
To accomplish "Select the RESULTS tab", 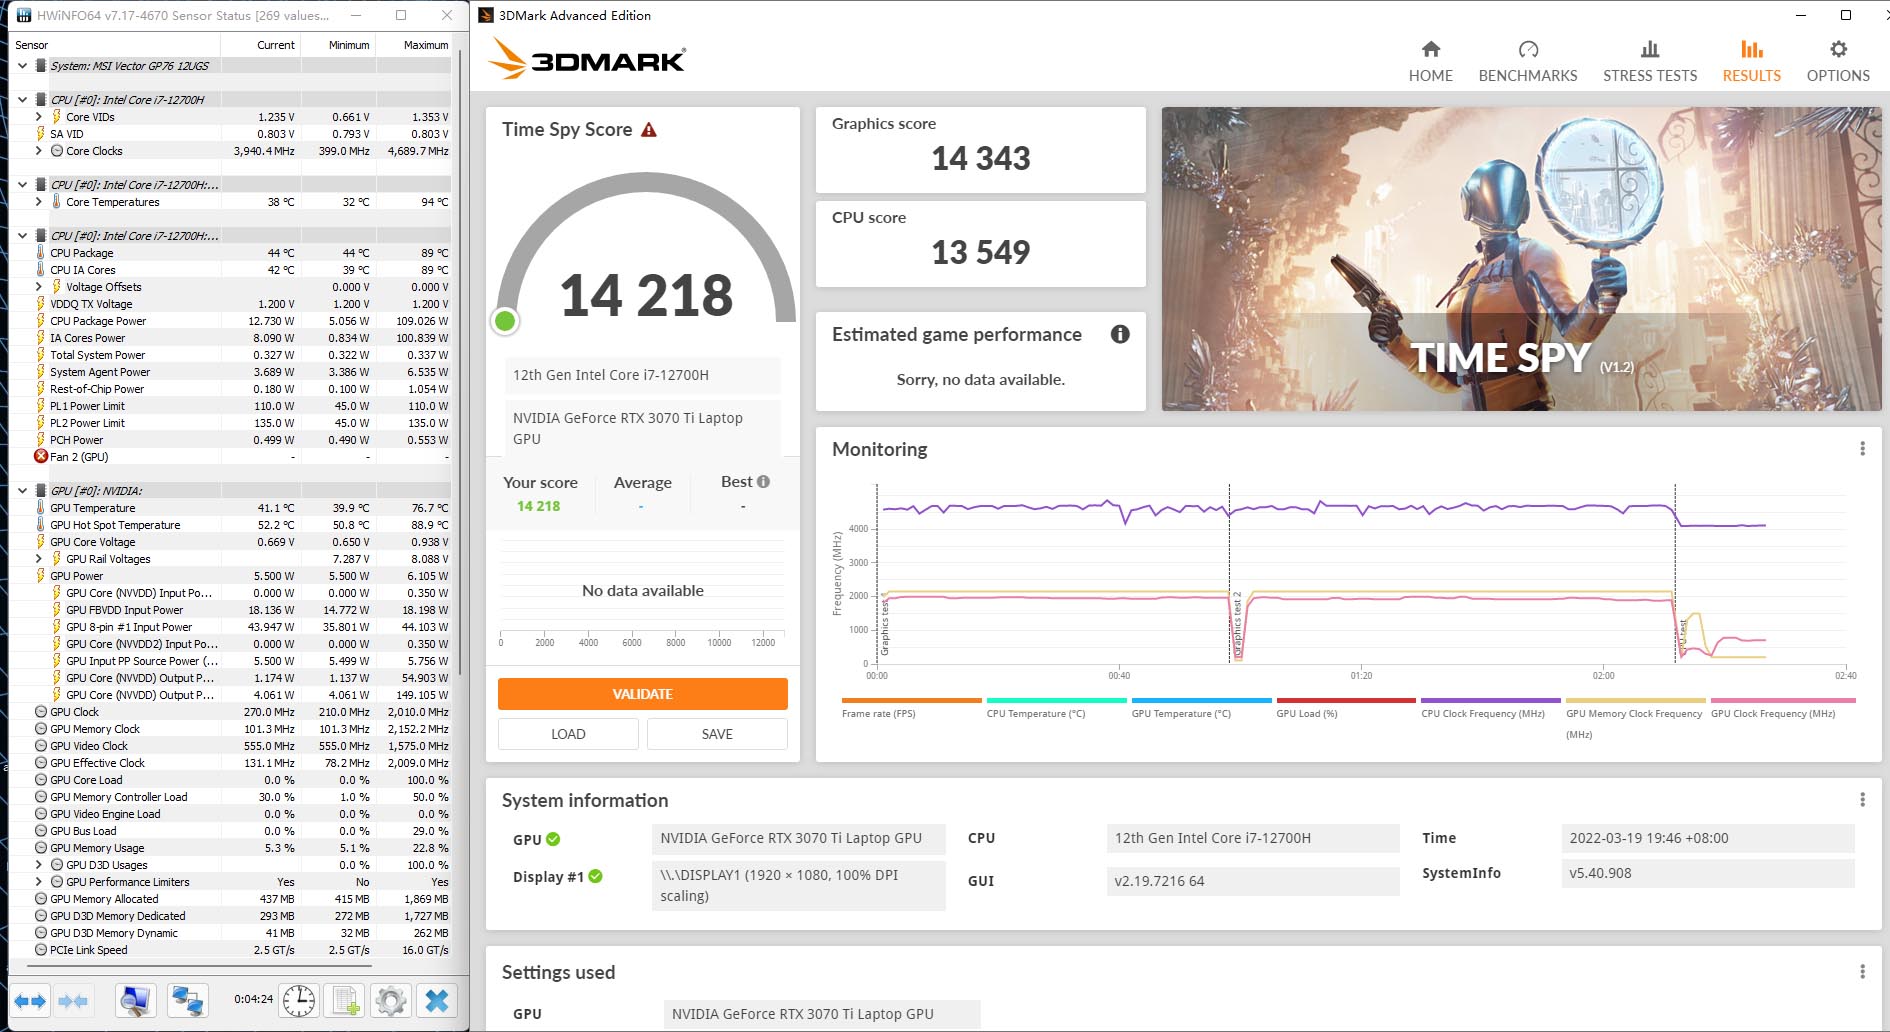I will (x=1751, y=61).
